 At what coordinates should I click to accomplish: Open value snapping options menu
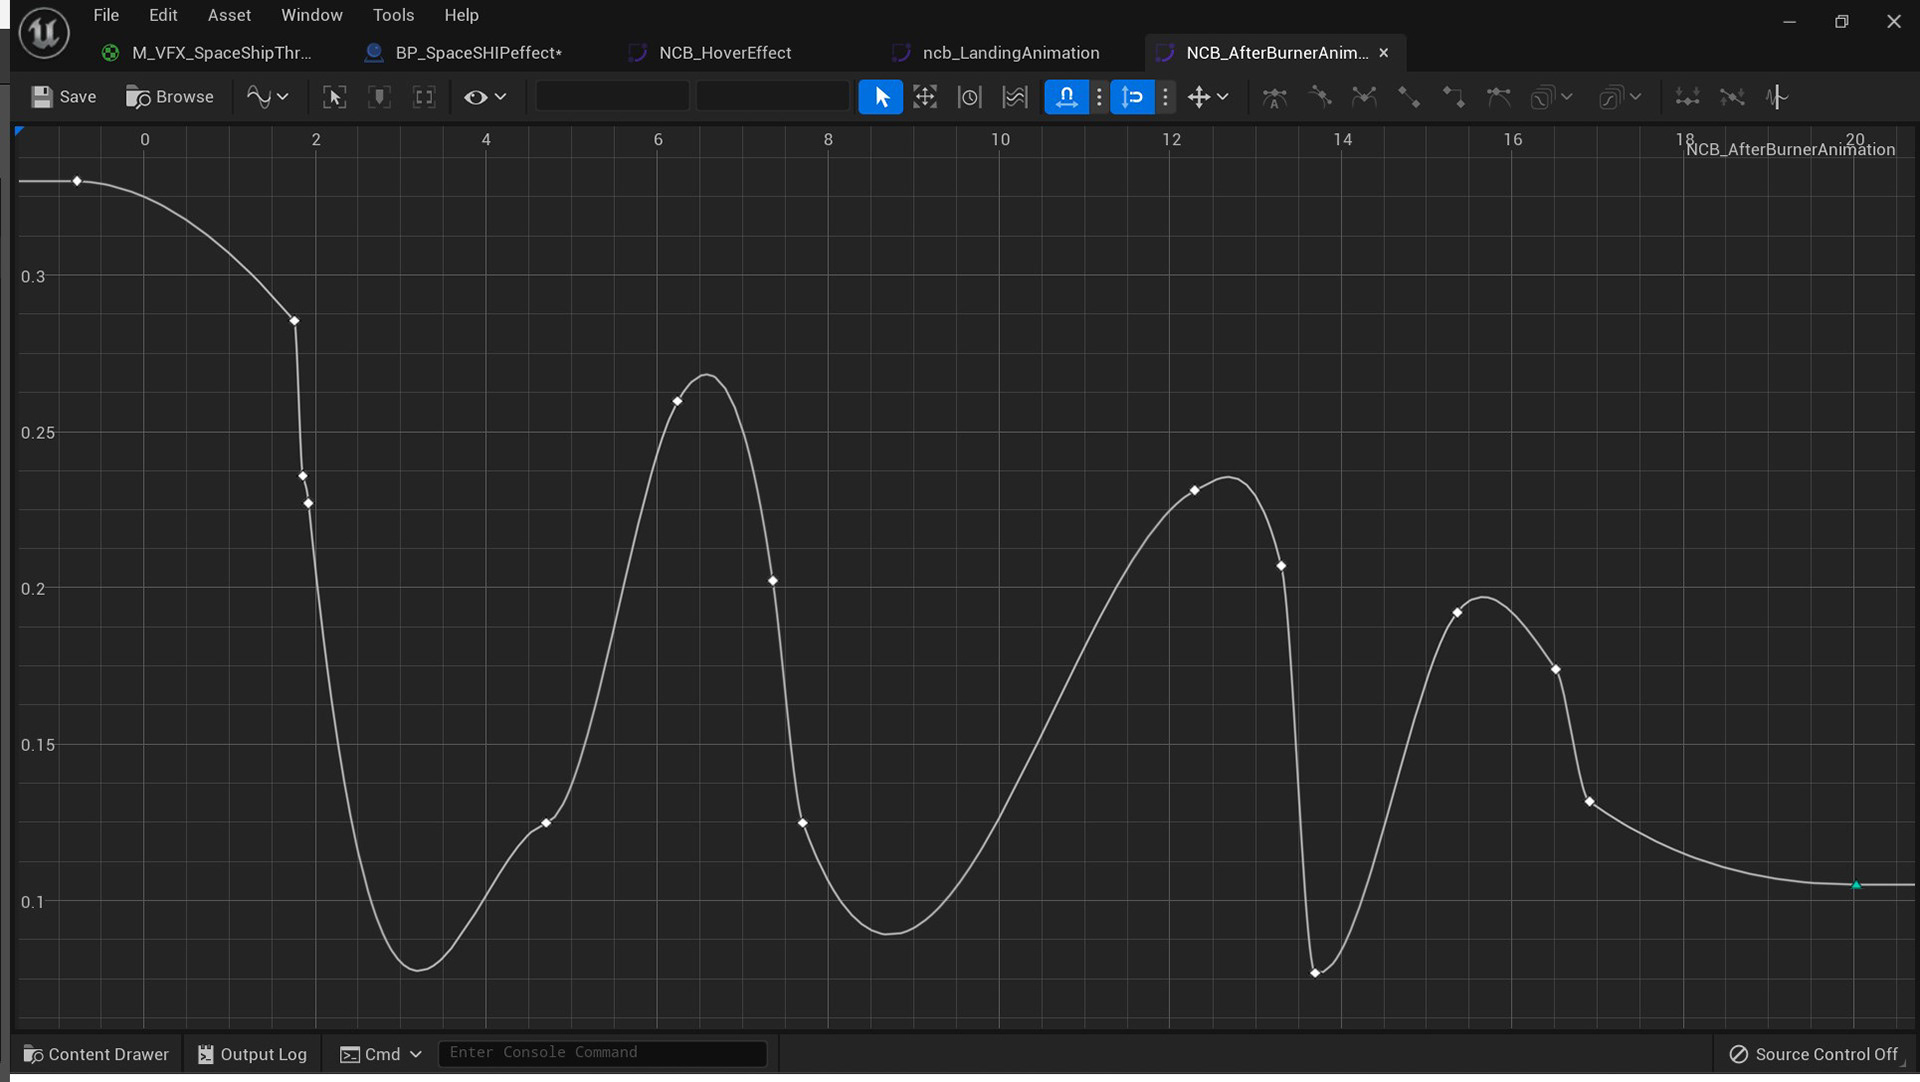(x=1165, y=97)
